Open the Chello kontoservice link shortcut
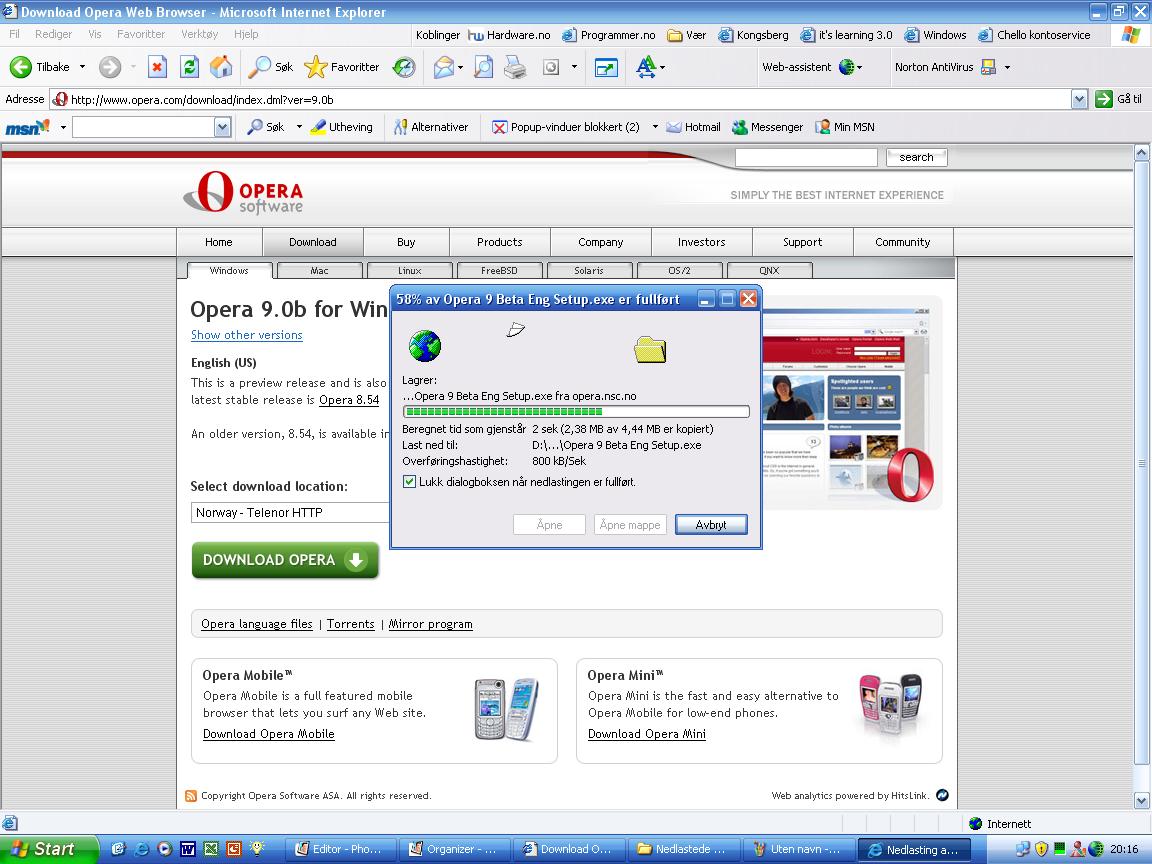The height and width of the screenshot is (864, 1152). coord(1034,35)
